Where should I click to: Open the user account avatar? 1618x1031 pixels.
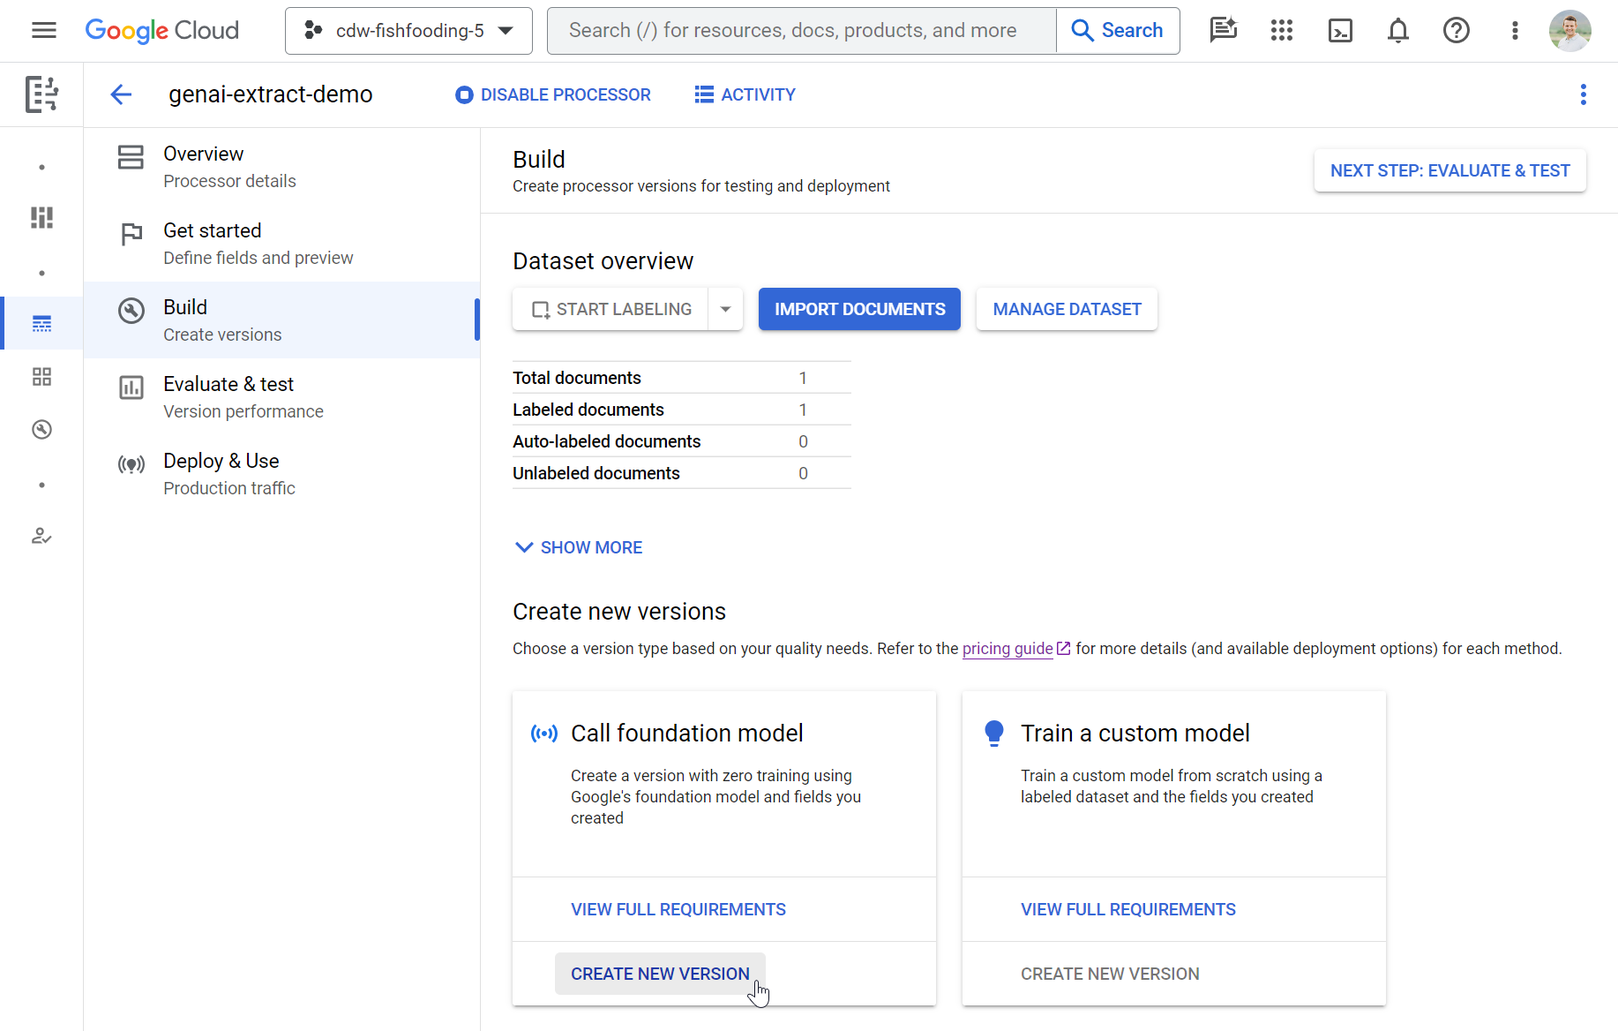(1570, 31)
